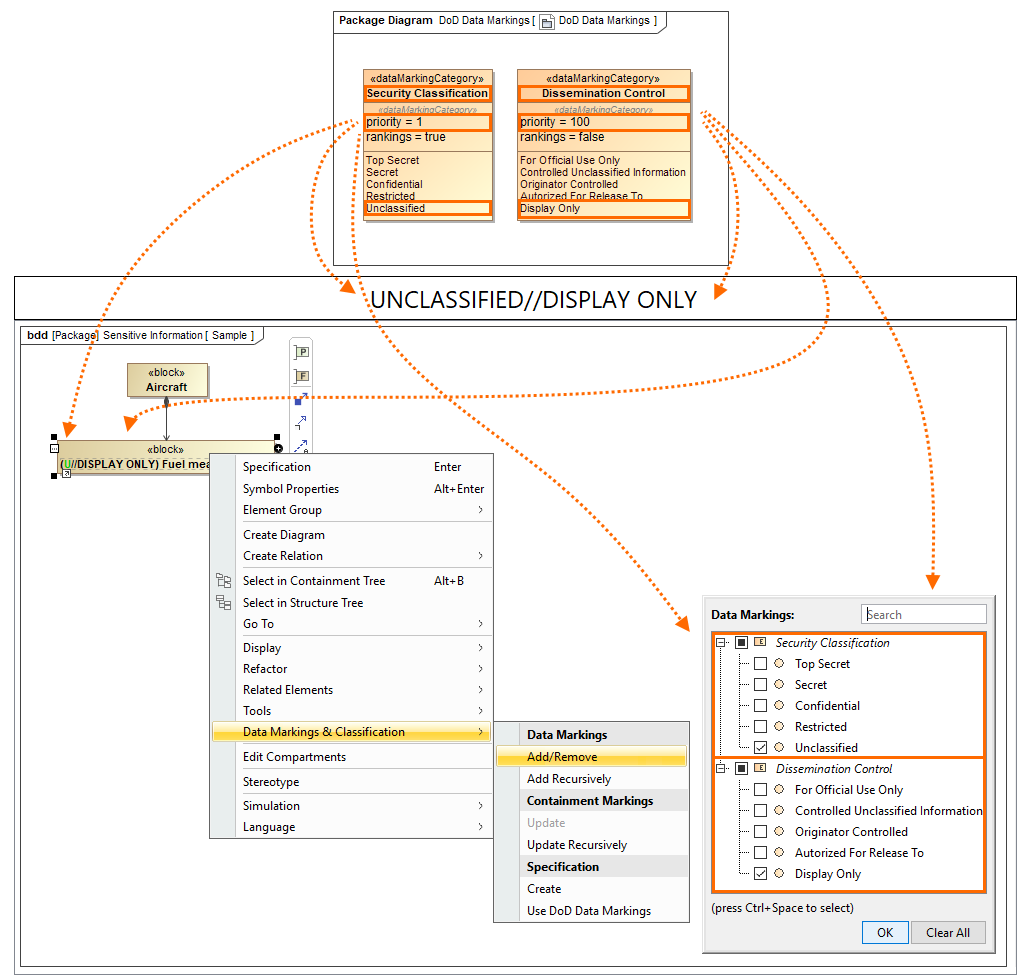Click the literal icon beside For Official Use Only
Screen dimensions: 1031x979
(x=779, y=789)
